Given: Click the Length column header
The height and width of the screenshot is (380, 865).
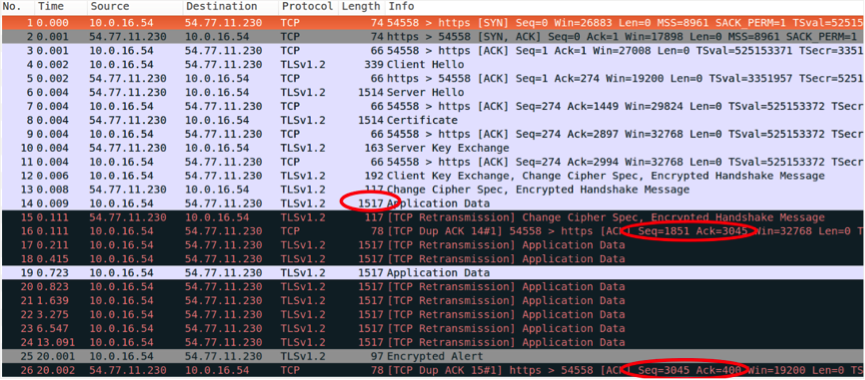Looking at the screenshot, I should pyautogui.click(x=361, y=7).
